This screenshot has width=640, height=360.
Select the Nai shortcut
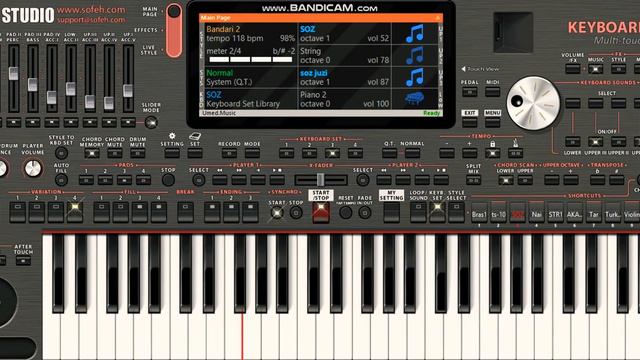(x=536, y=212)
